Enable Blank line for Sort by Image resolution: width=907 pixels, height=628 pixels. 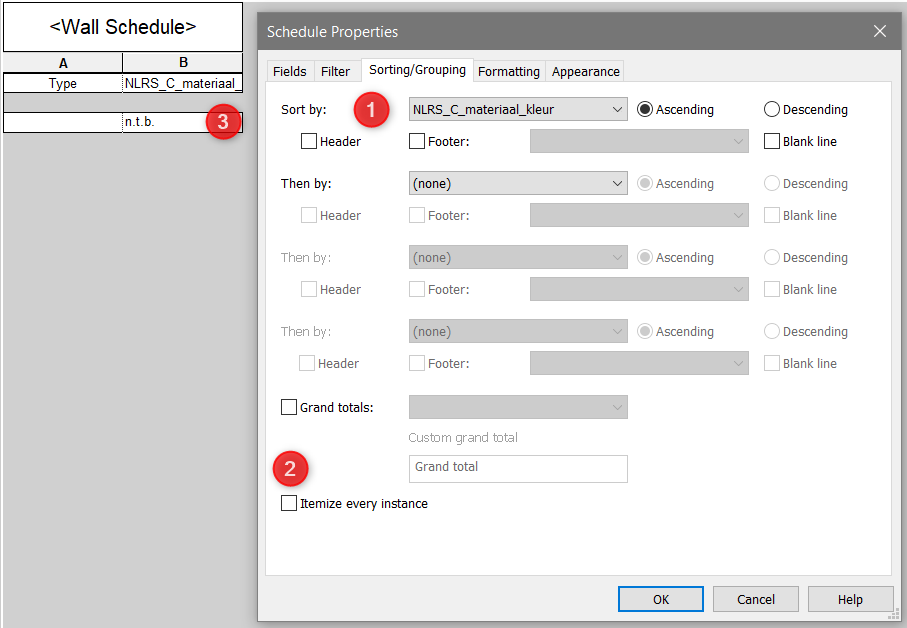coord(772,142)
